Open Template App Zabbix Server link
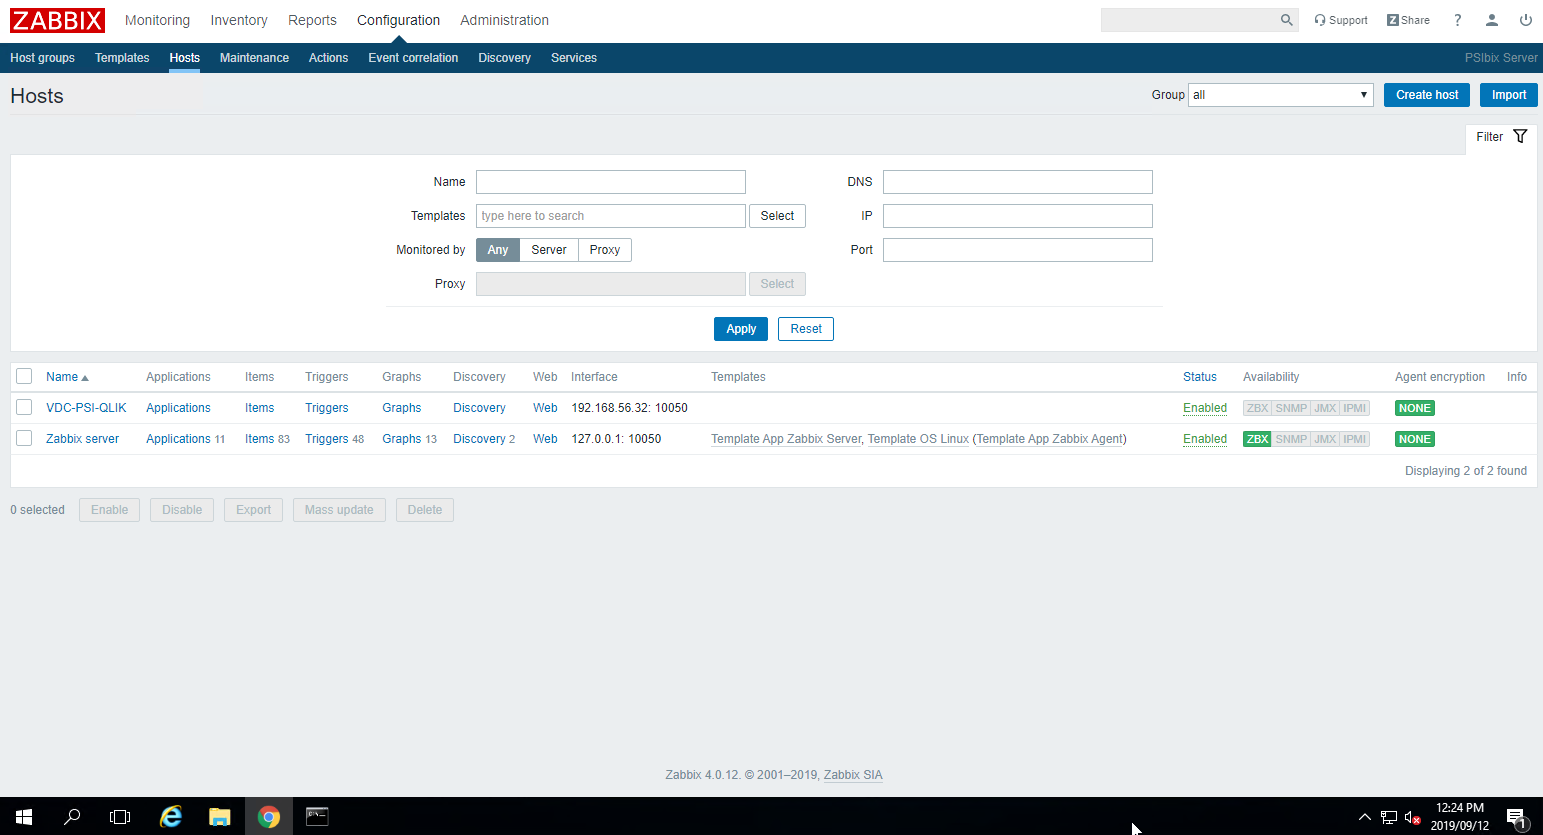 [x=786, y=439]
